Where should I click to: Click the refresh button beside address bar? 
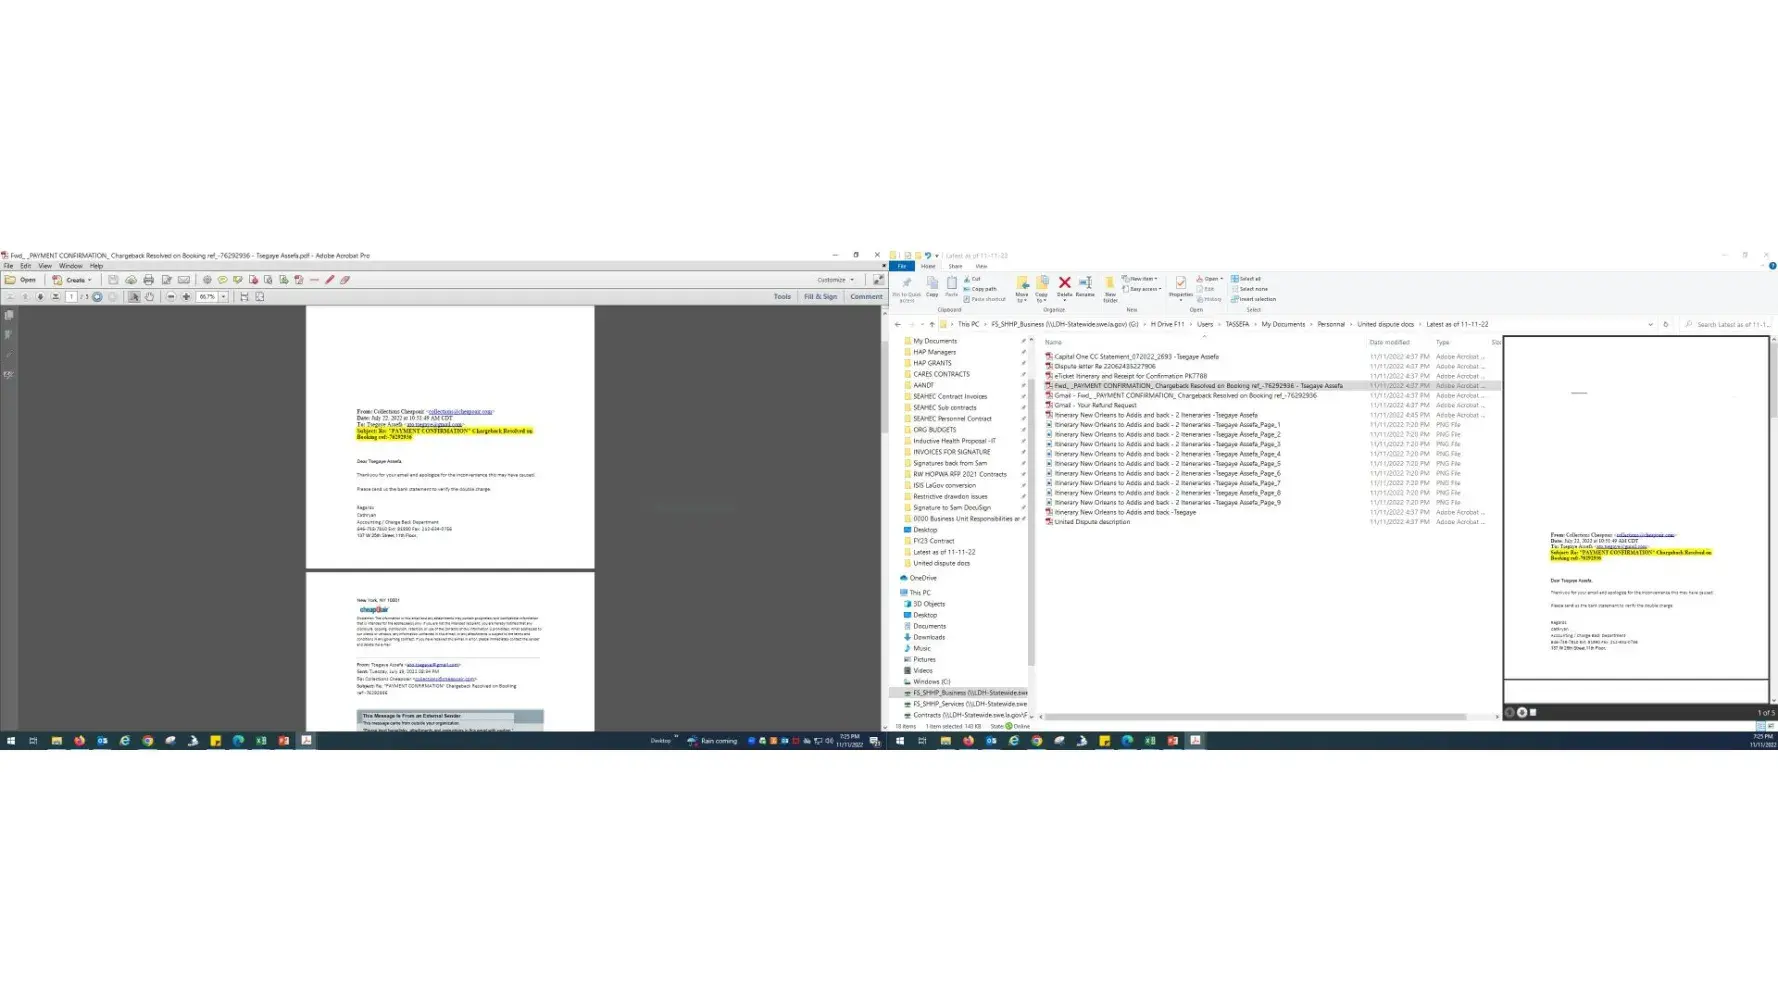click(1666, 324)
